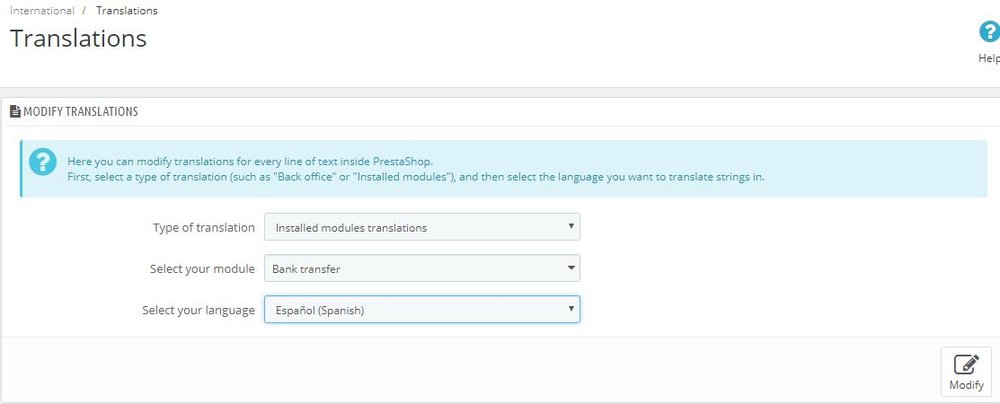Click the "Type of translation" field label
The height and width of the screenshot is (404, 1000).
(x=203, y=227)
